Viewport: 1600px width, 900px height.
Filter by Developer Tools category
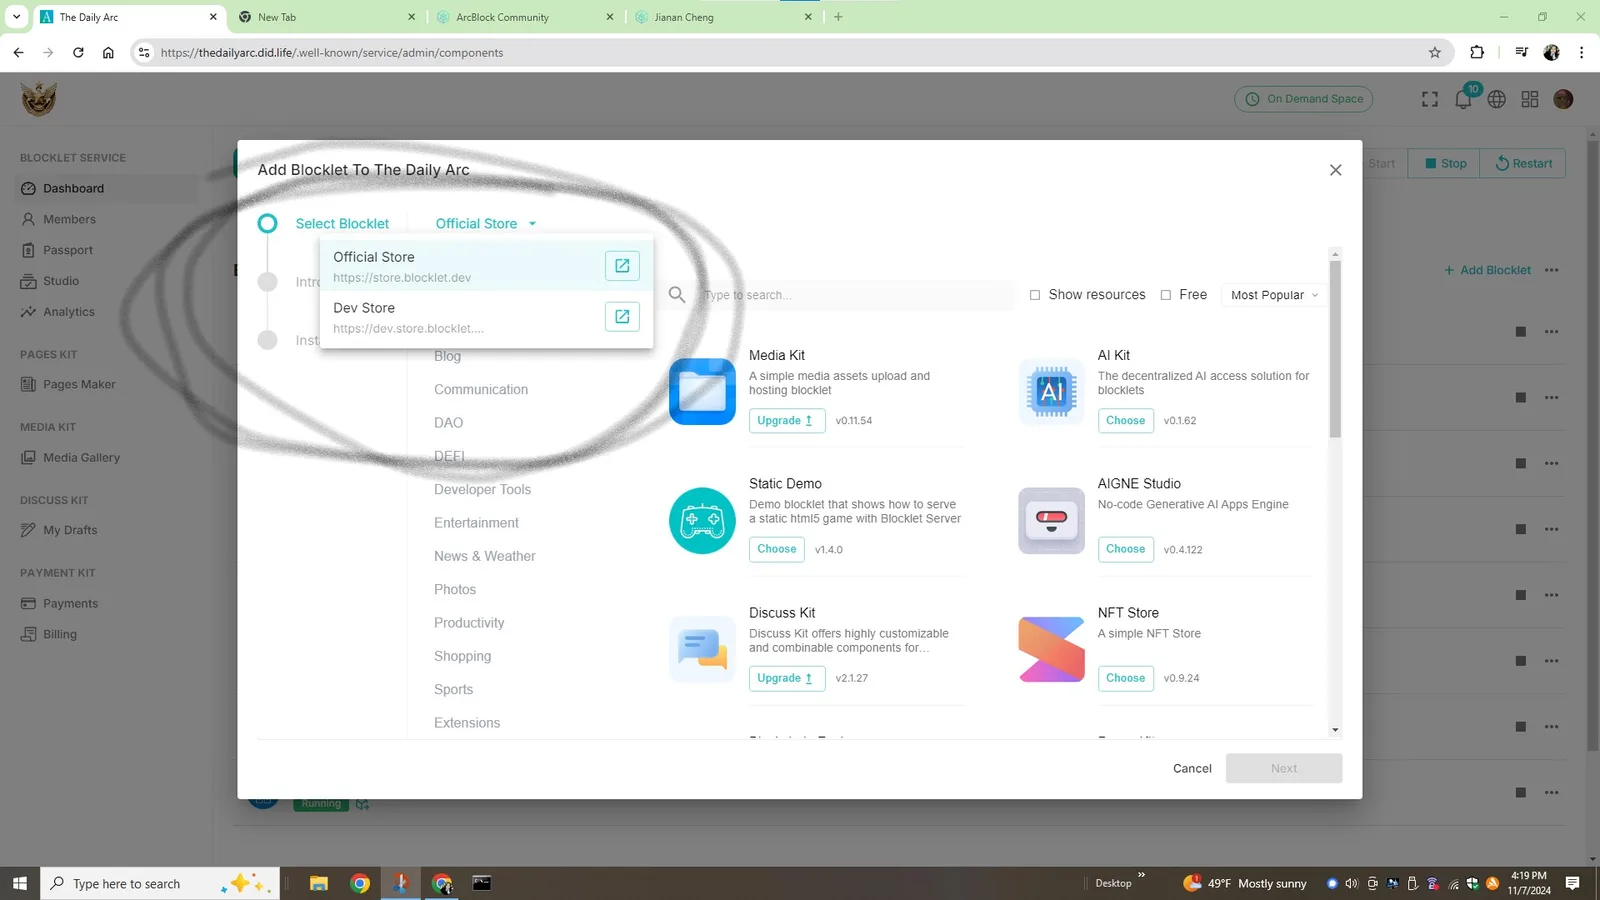[x=482, y=490]
